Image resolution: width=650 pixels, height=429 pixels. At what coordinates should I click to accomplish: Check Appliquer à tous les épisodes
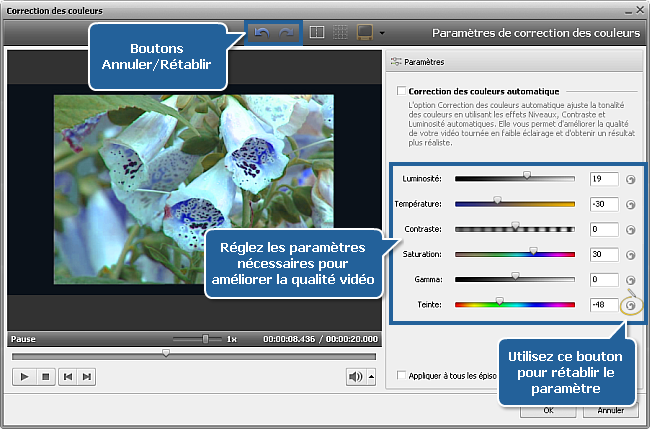(x=401, y=376)
